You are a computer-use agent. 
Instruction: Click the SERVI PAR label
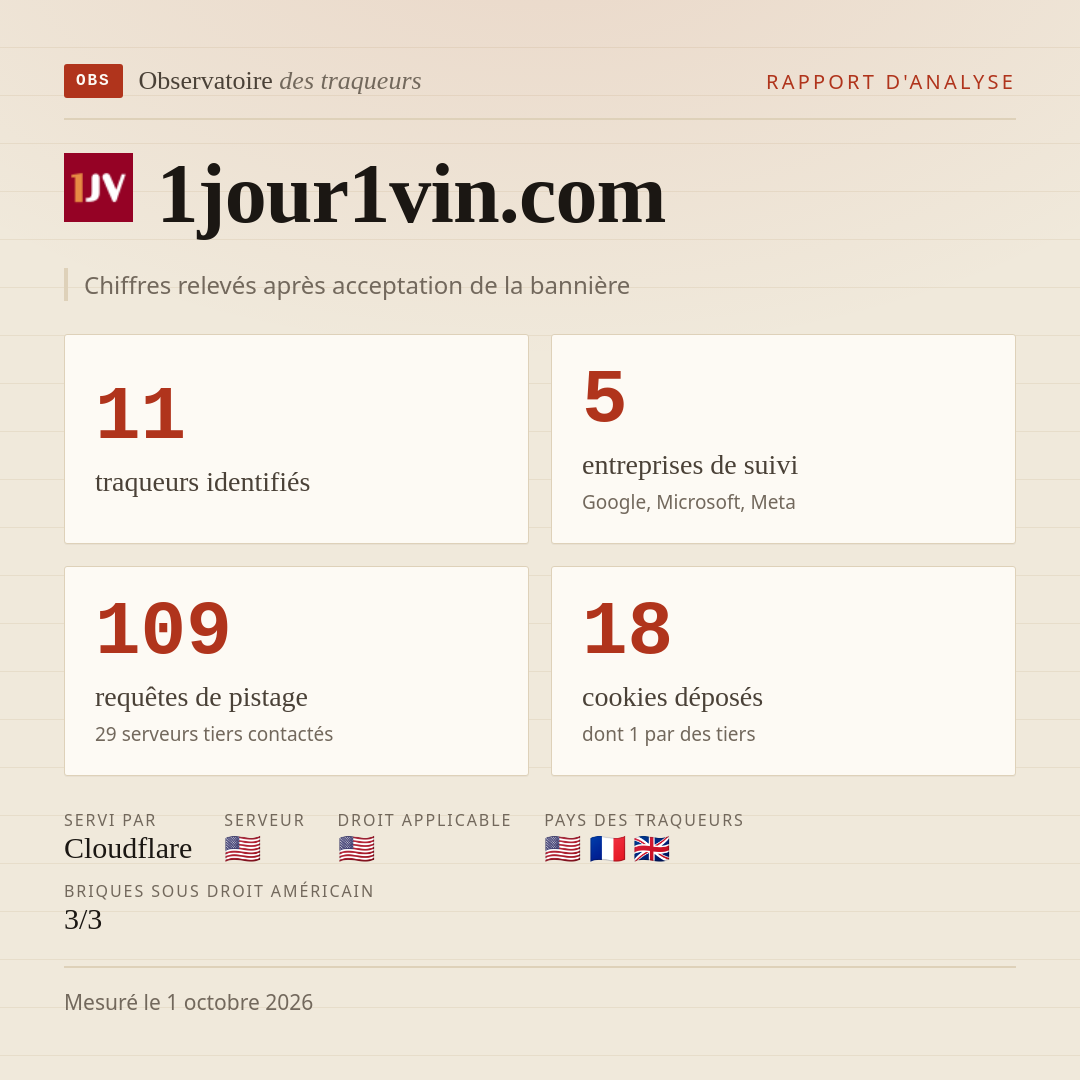click(110, 820)
